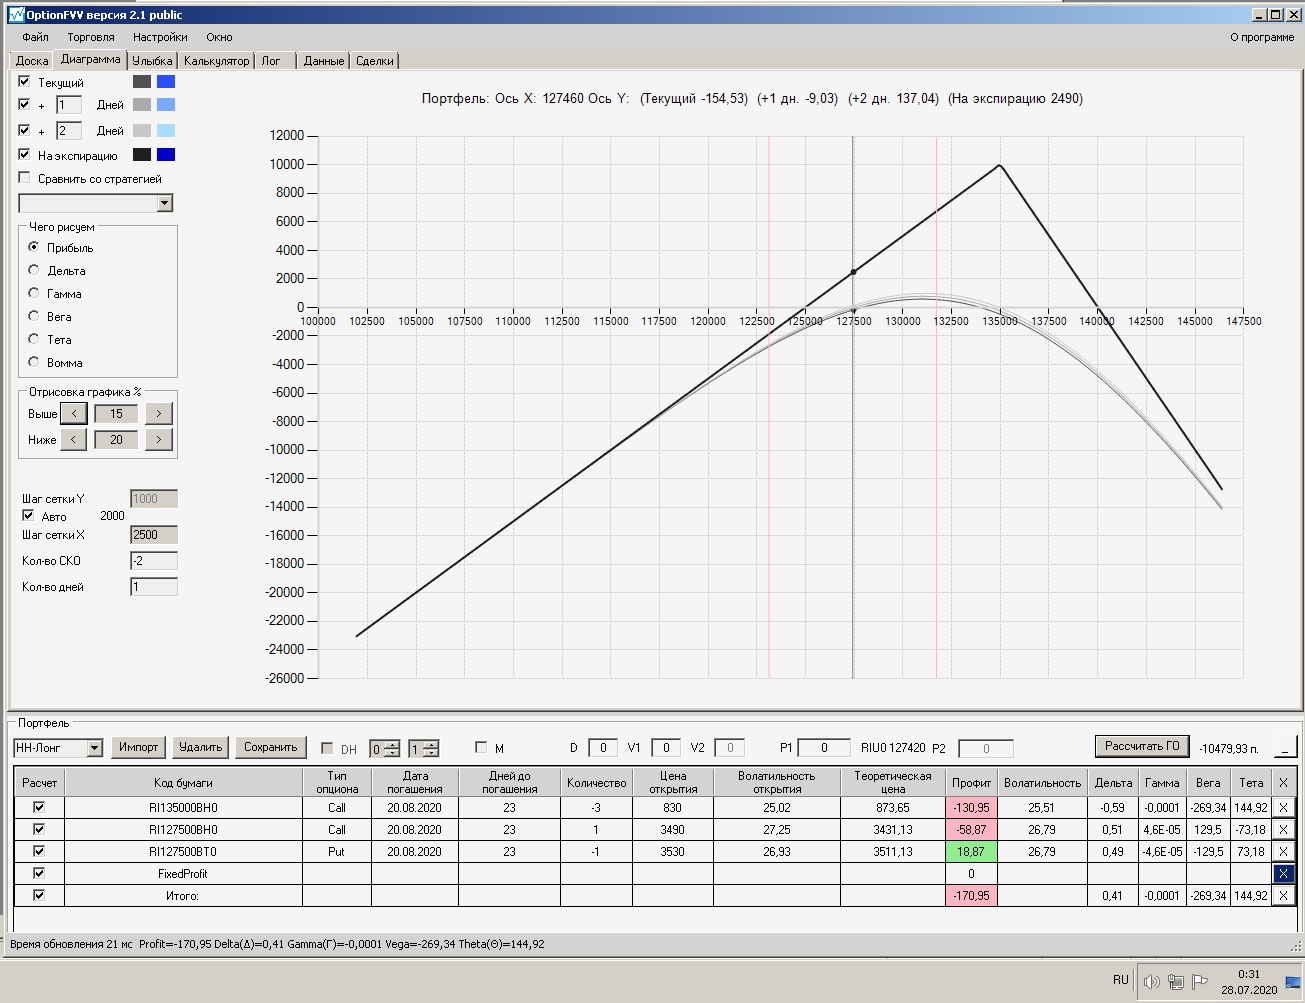Viewport: 1305px width, 1003px height.
Task: Switch to the Улыбка tab
Action: tap(153, 61)
